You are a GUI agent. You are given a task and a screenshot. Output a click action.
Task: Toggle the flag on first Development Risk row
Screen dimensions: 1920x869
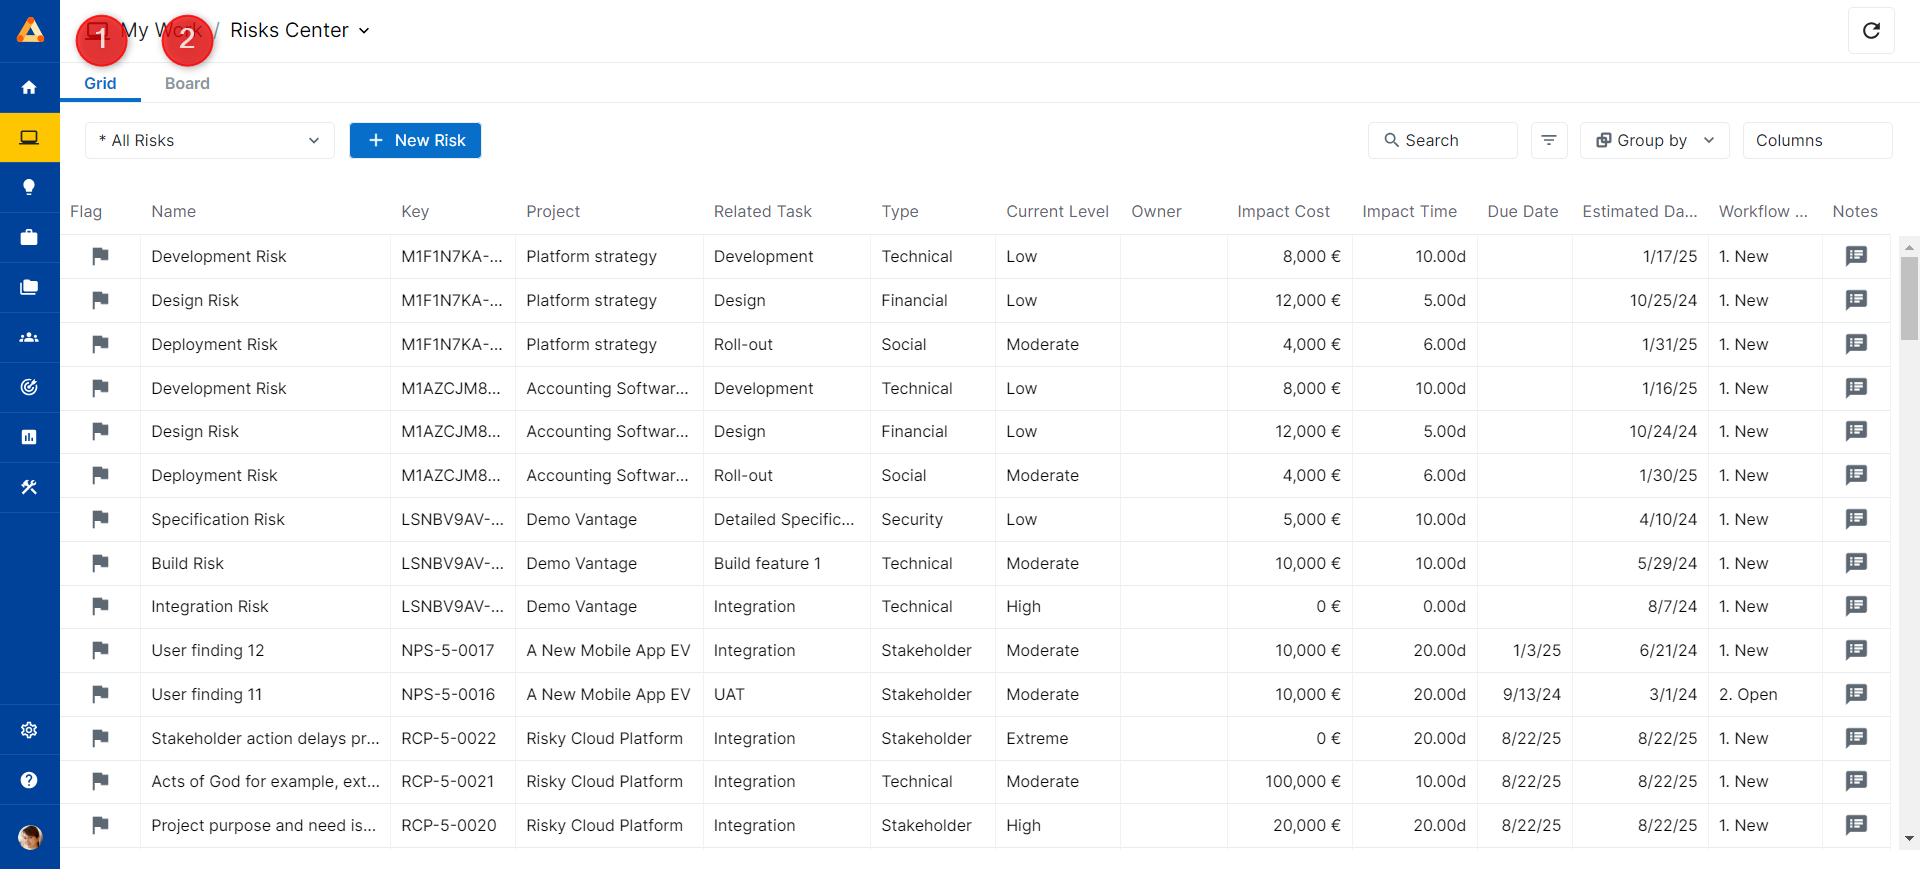100,256
